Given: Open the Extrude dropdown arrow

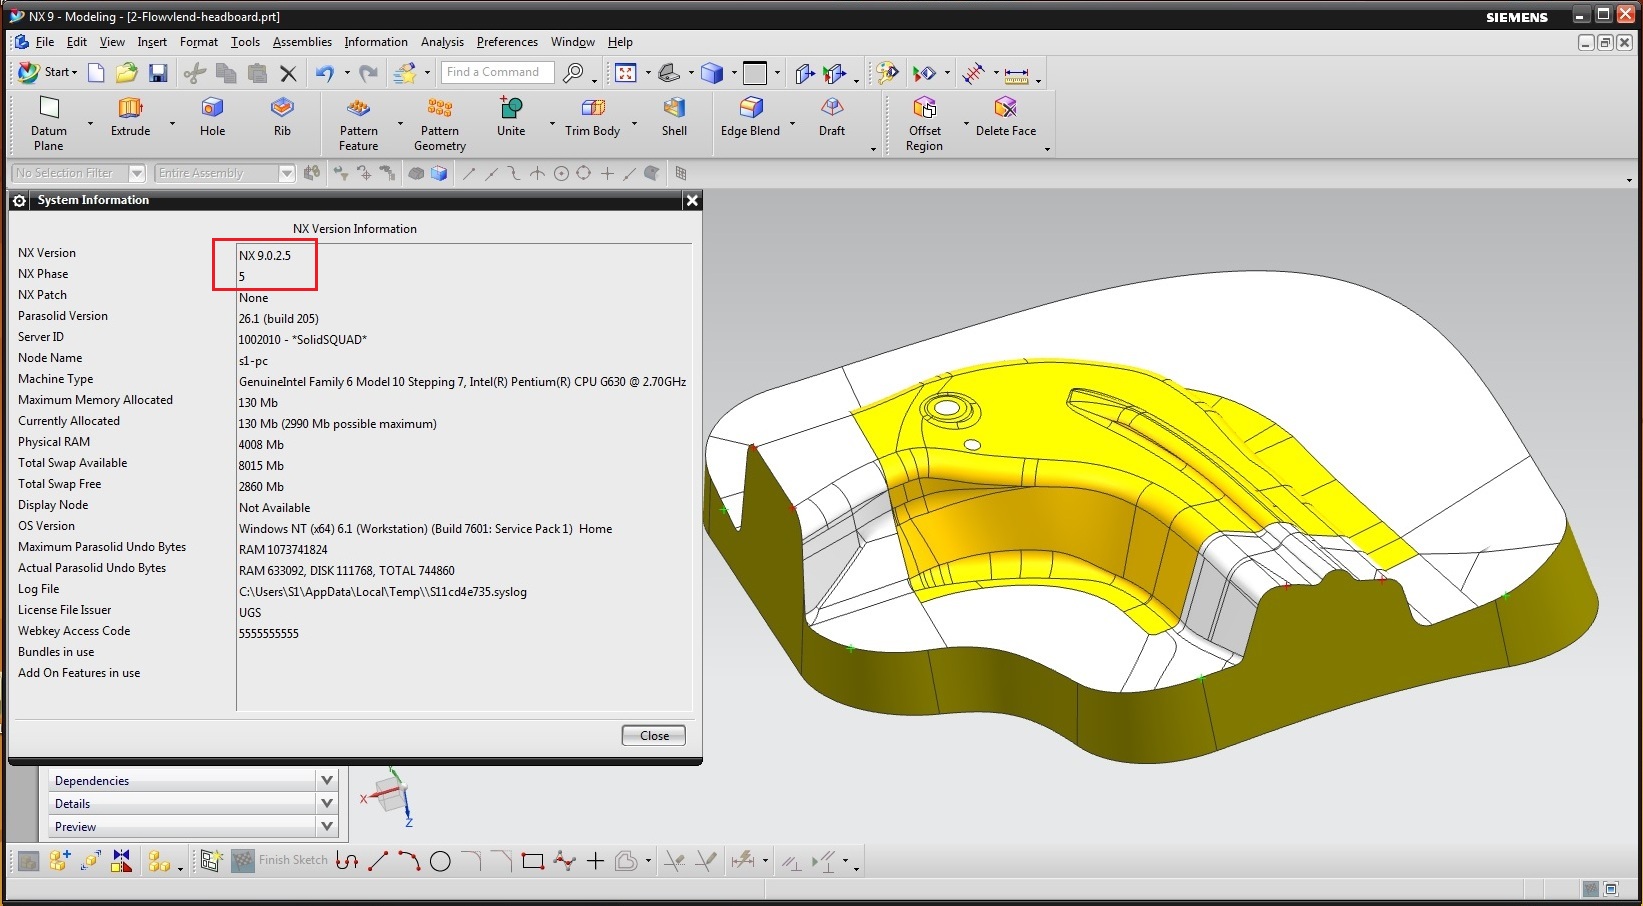Looking at the screenshot, I should click(172, 124).
